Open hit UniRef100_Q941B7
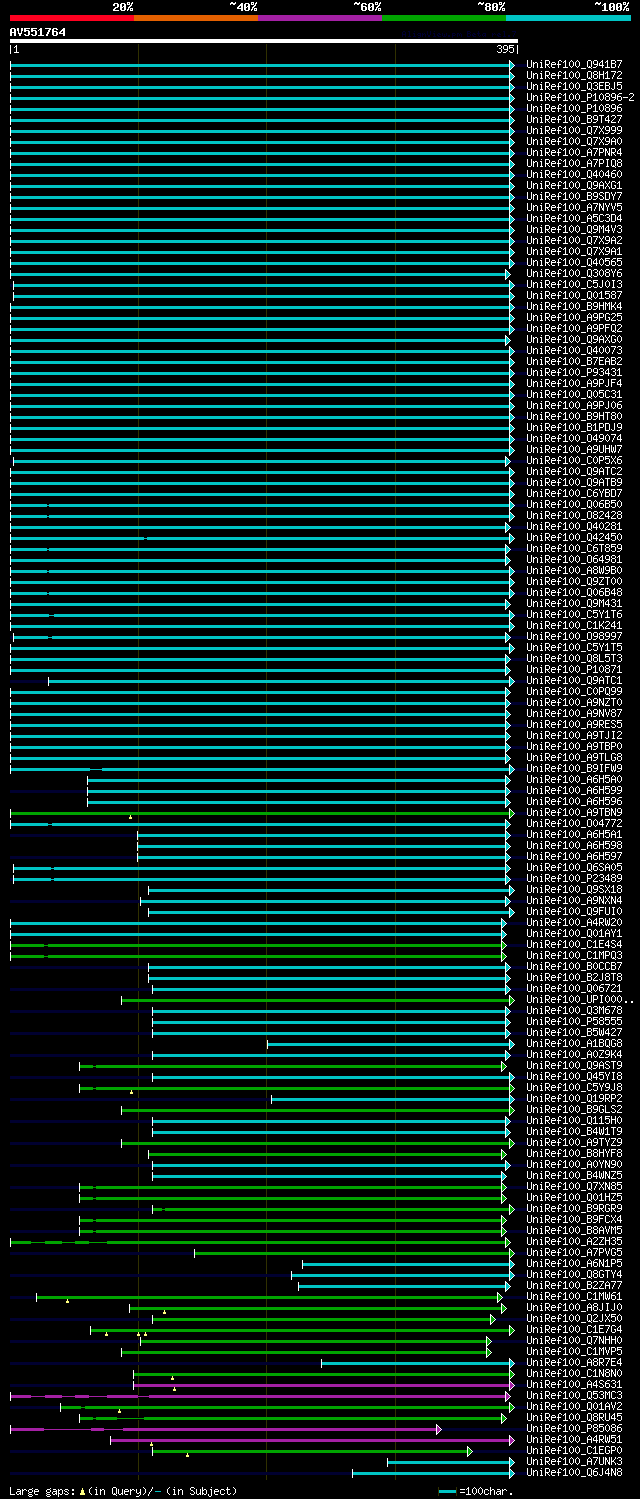The width and height of the screenshot is (640, 1499). (x=574, y=64)
